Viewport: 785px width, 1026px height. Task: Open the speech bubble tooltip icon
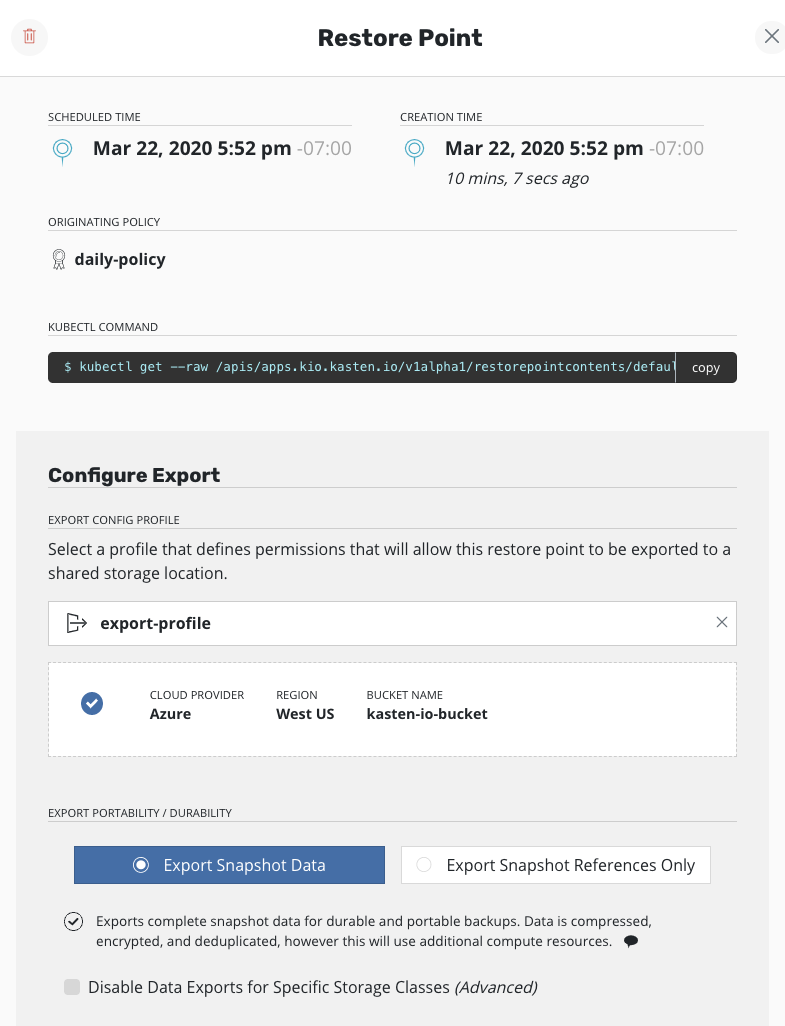631,941
